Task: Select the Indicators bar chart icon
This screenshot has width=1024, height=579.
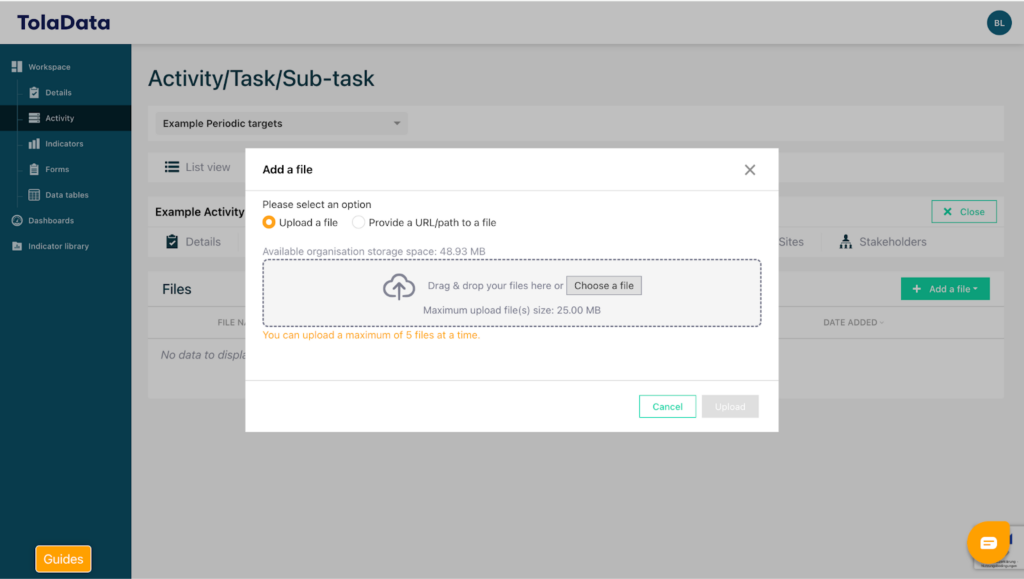Action: point(34,144)
